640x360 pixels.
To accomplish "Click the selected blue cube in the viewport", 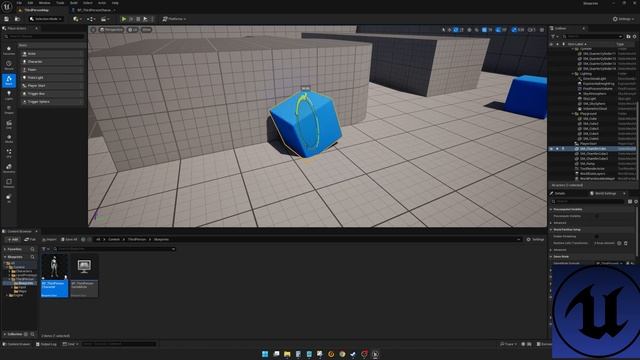I will [305, 124].
